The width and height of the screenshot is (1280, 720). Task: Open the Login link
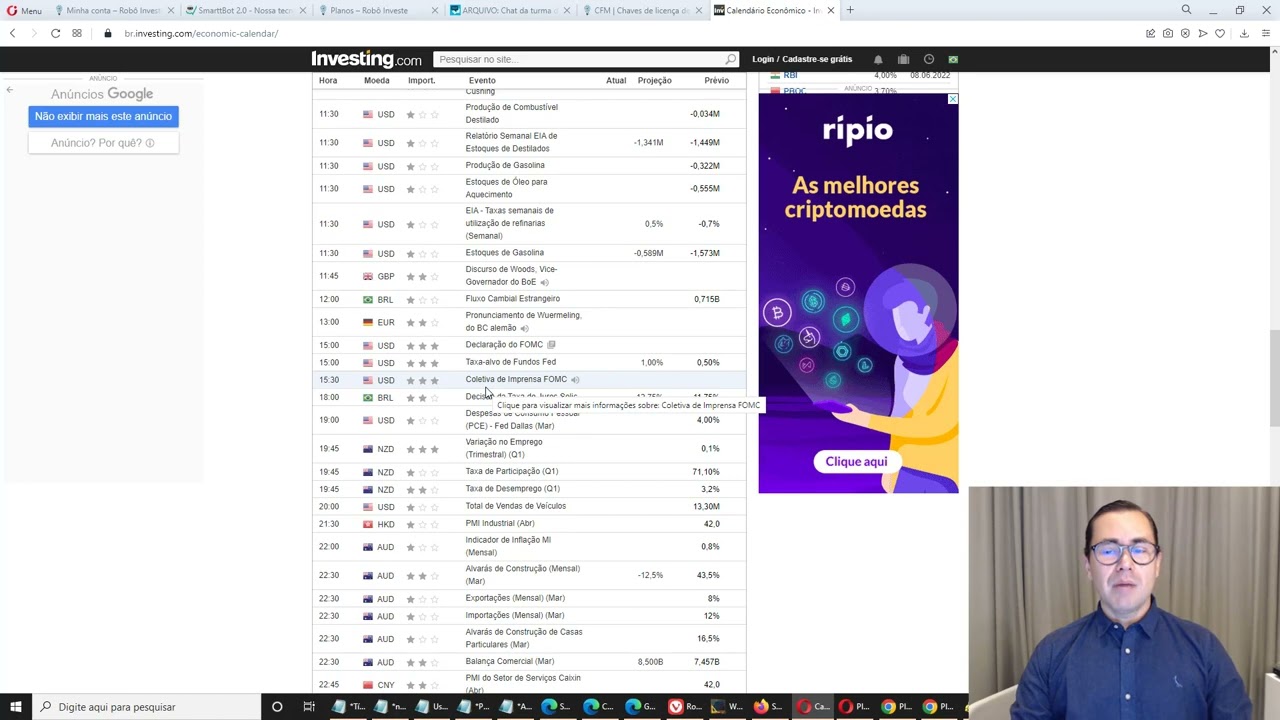763,59
